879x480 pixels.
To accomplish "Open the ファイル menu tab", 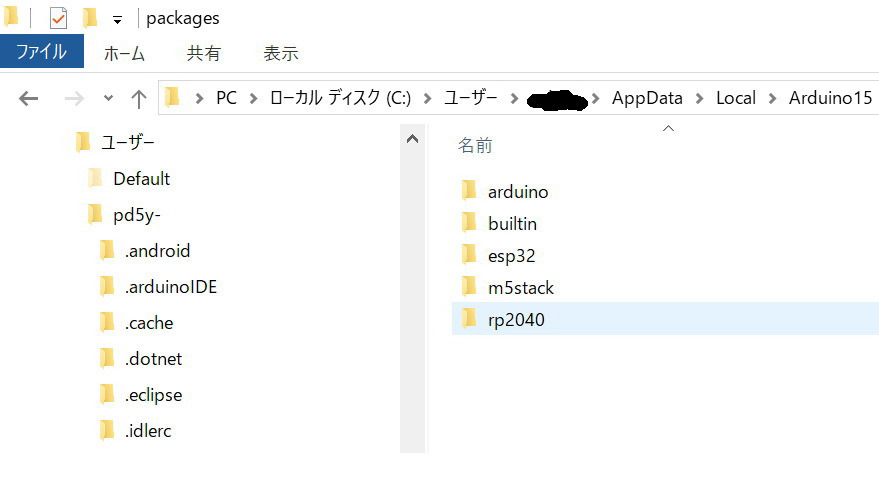I will [x=41, y=53].
